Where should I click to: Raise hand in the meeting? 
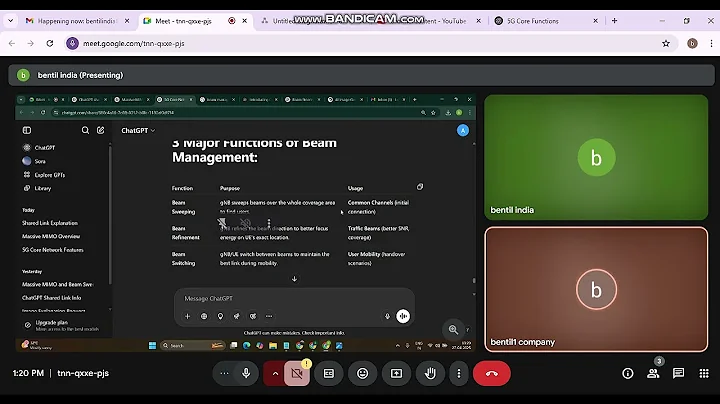click(430, 373)
